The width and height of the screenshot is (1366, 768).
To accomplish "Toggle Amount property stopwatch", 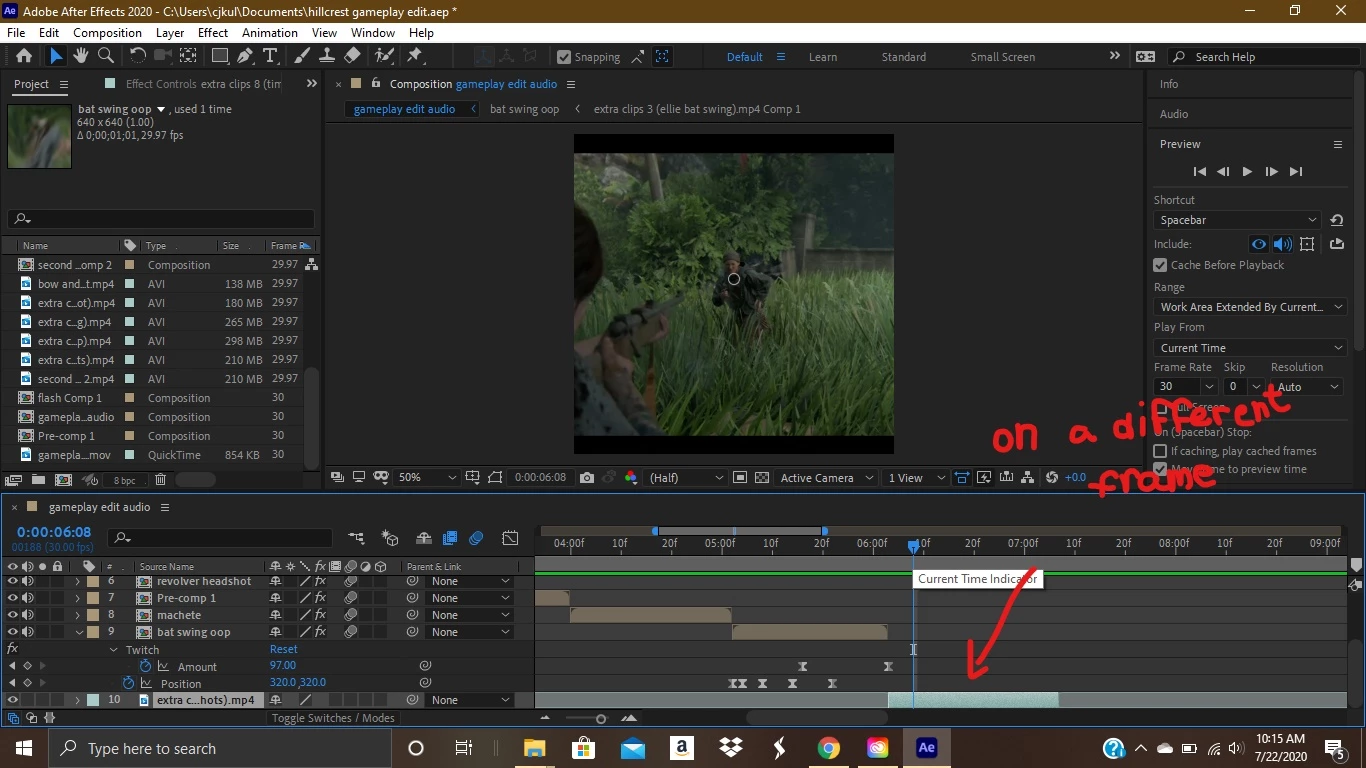I will point(145,666).
